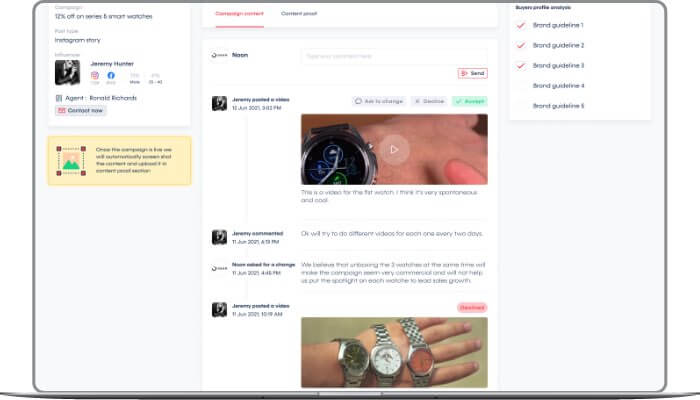
Task: Click the Instagram icon under Jeremy Hunter
Action: click(96, 75)
